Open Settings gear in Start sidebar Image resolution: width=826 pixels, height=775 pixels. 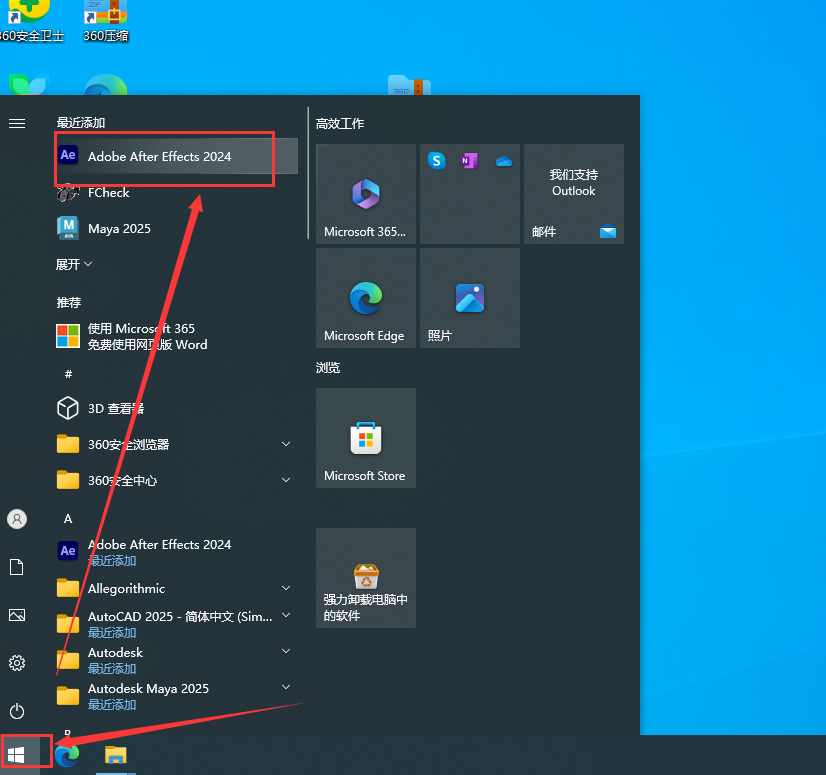17,663
